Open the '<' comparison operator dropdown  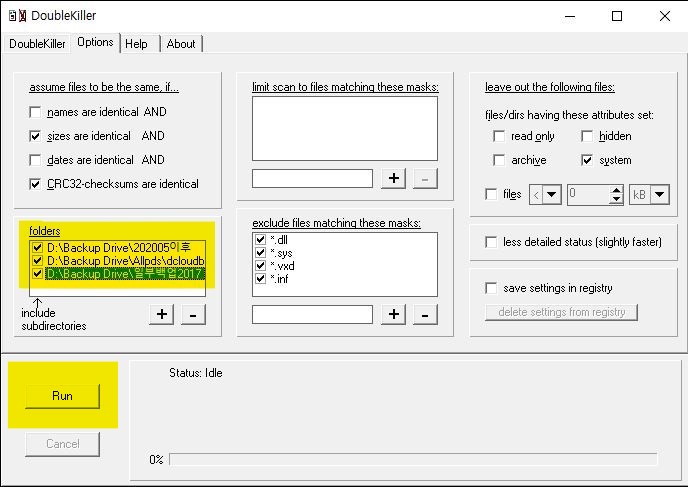point(551,194)
